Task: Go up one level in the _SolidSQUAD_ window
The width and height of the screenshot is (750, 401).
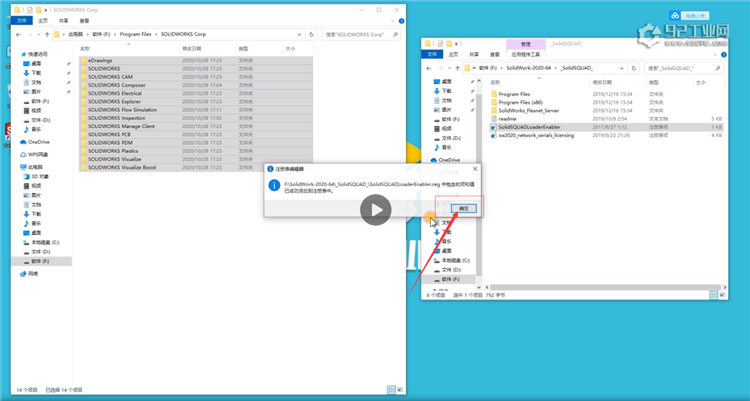Action: coord(457,68)
